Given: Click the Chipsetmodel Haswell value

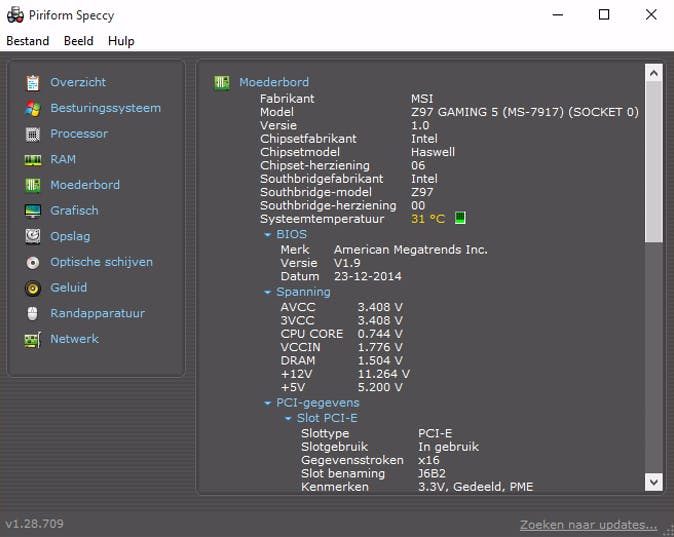Looking at the screenshot, I should click(432, 152).
